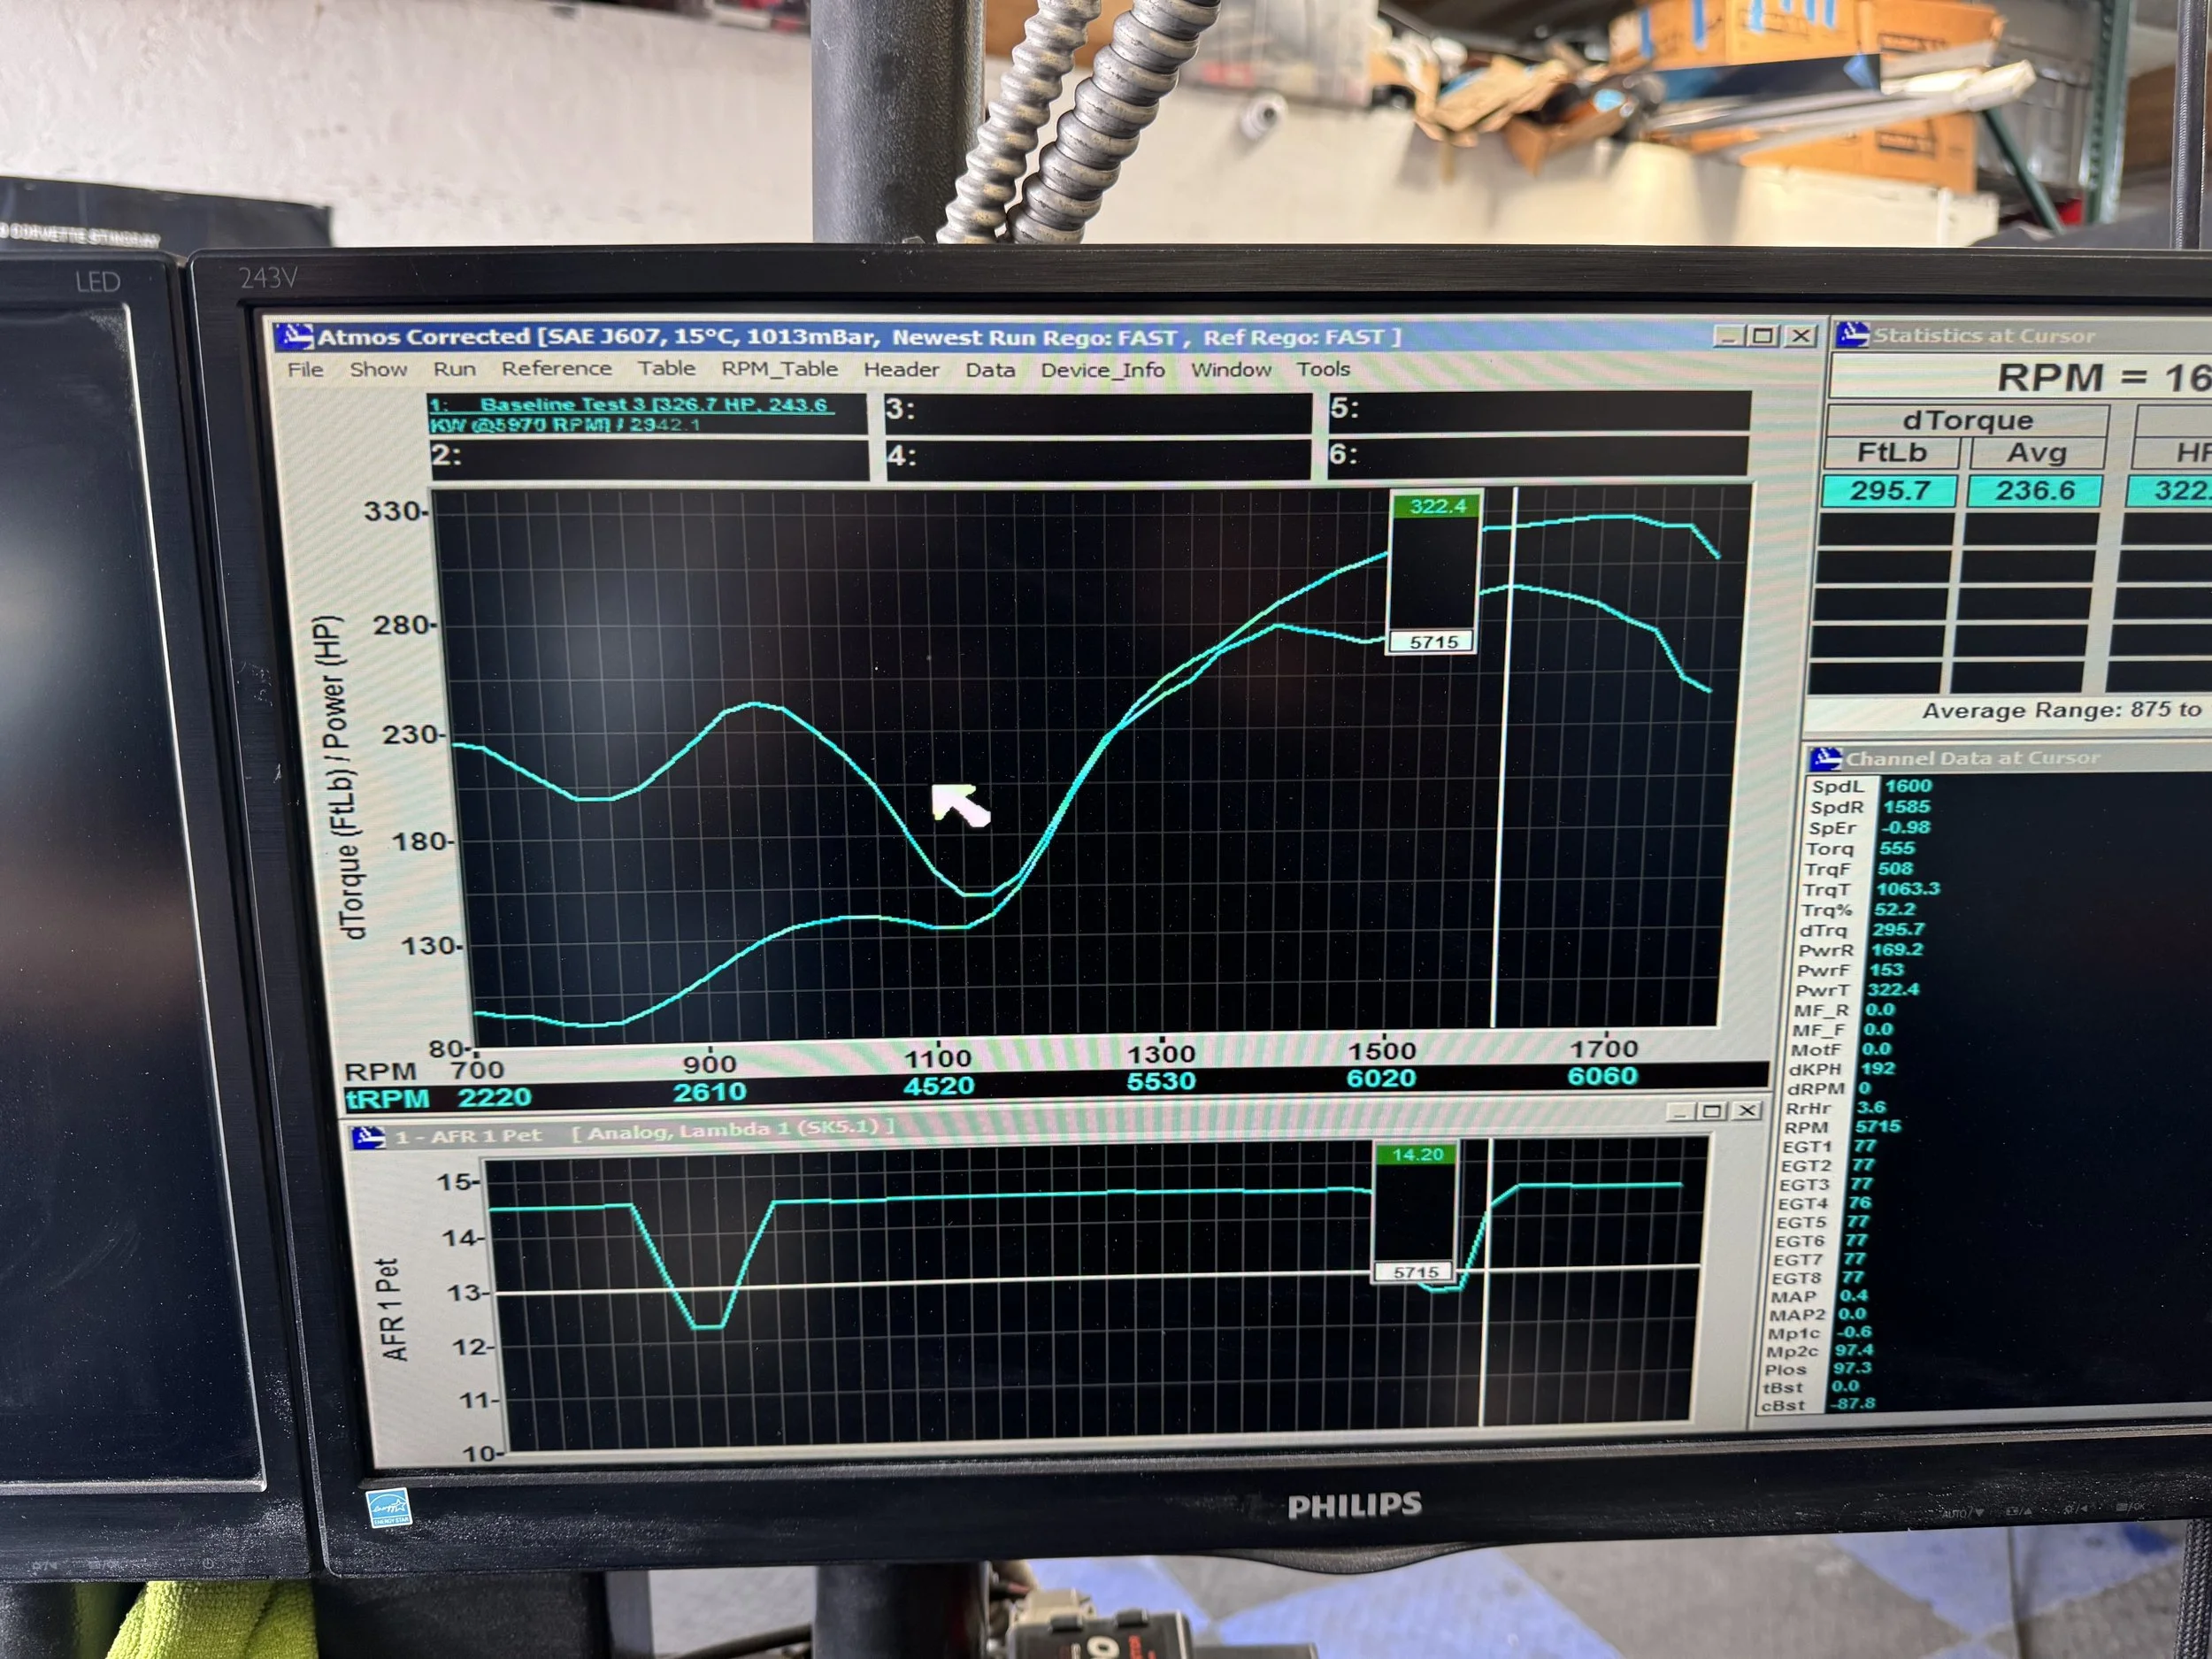This screenshot has width=2212, height=1659.
Task: Open the Data menu
Action: coord(990,370)
